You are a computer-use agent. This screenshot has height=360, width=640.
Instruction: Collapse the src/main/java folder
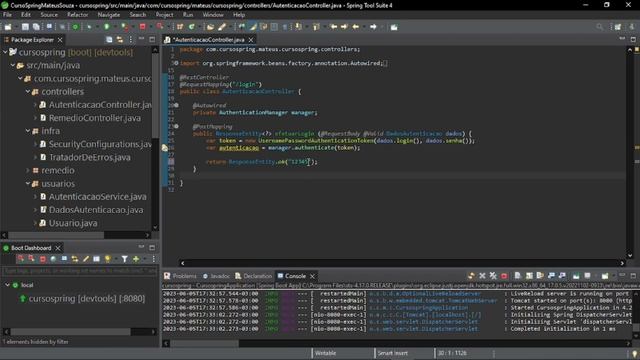pyautogui.click(x=13, y=65)
